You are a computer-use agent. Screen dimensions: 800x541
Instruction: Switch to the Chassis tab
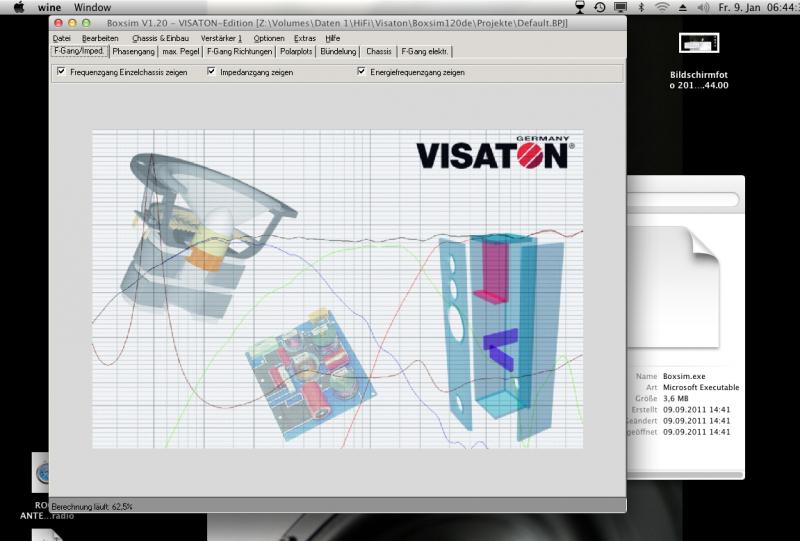tap(379, 52)
